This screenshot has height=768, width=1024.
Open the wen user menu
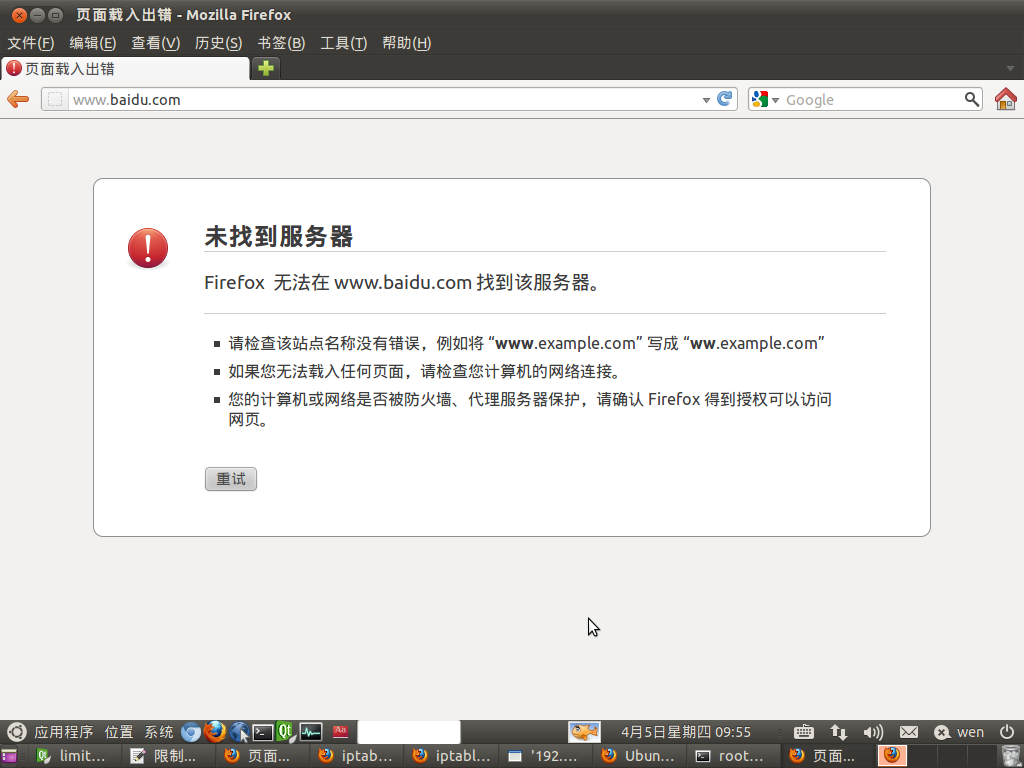click(x=959, y=732)
